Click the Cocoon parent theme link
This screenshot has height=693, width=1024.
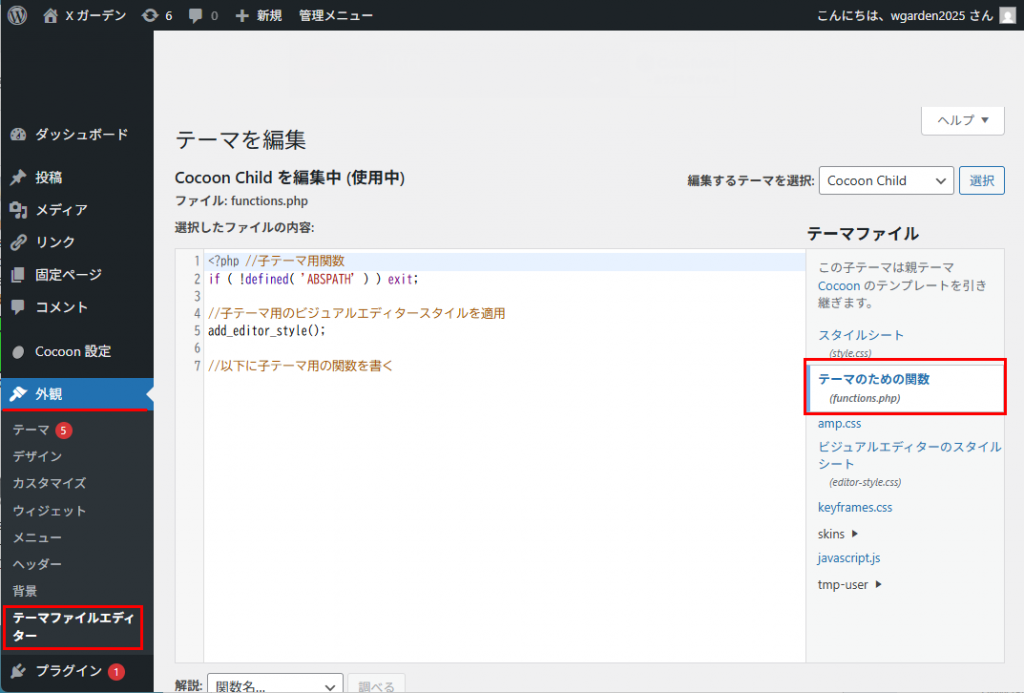[x=838, y=285]
